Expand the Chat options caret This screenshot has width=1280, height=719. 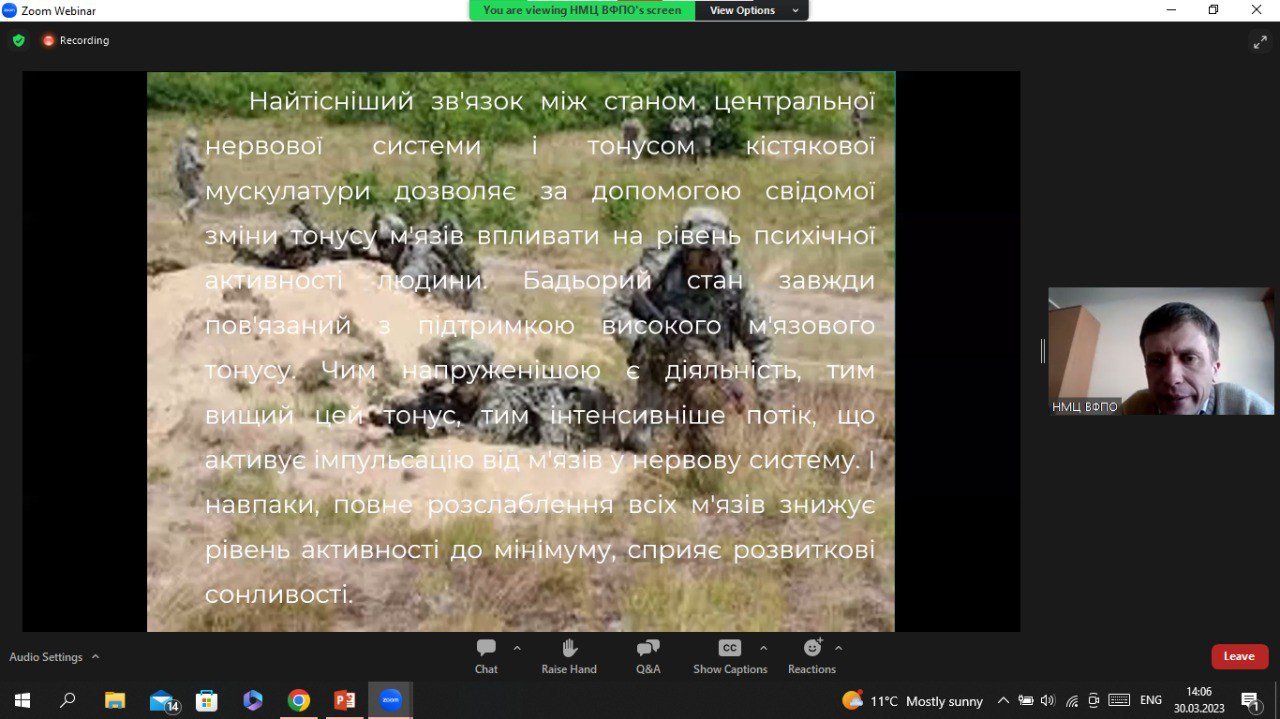(x=517, y=648)
